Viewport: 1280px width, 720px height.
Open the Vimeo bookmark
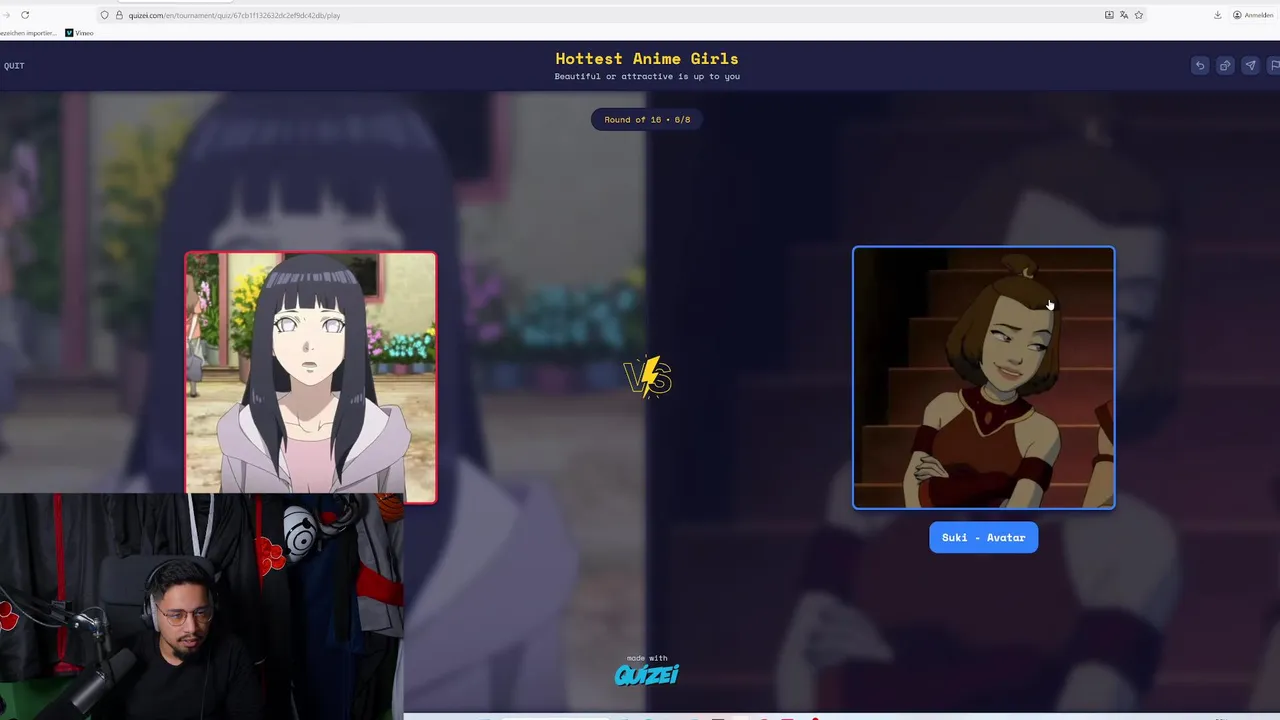pos(79,33)
